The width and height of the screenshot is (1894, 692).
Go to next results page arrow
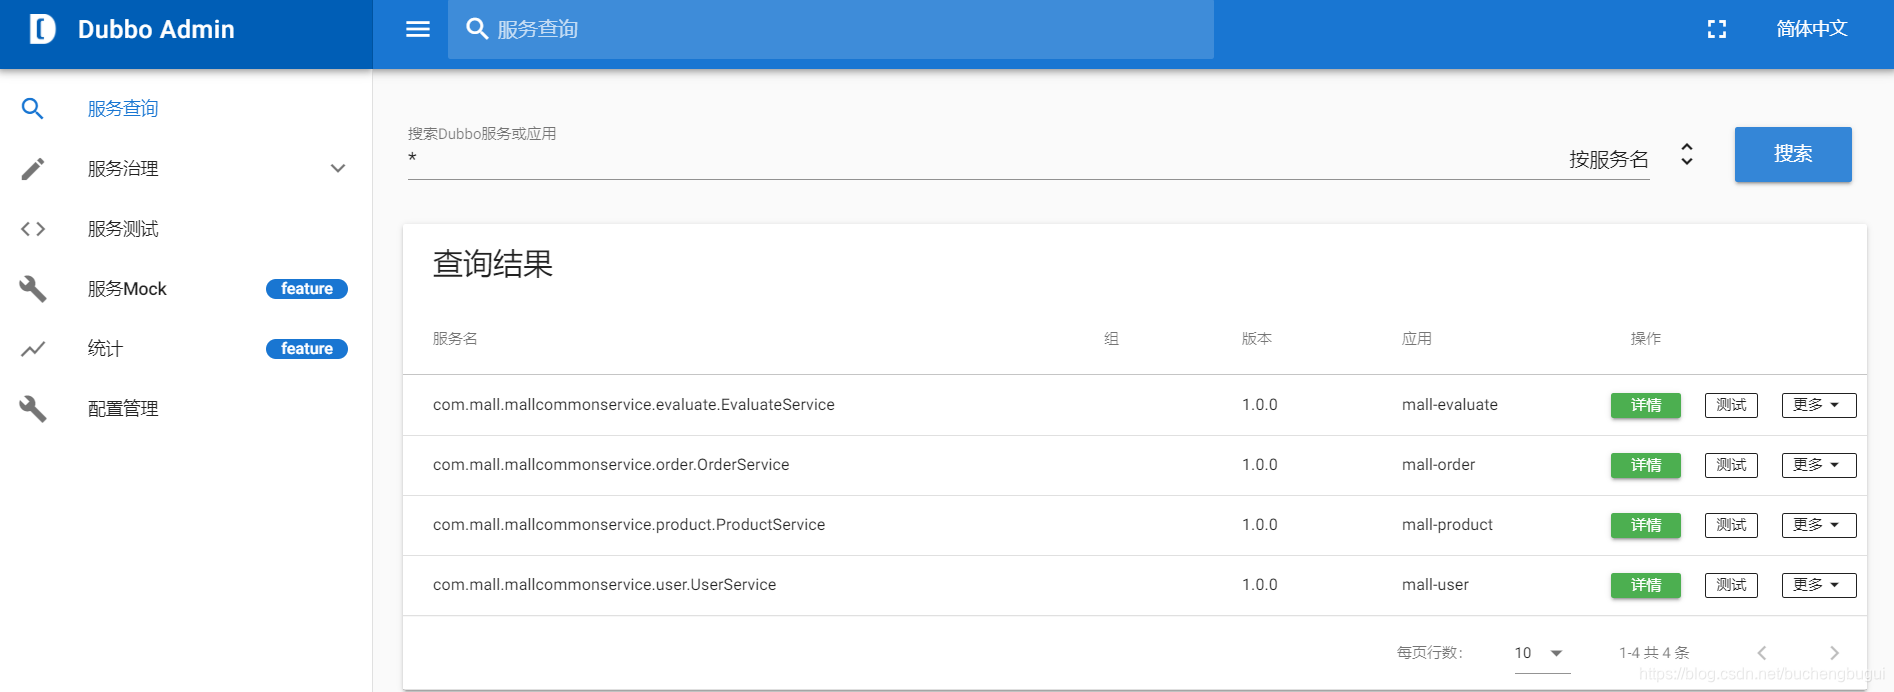point(1834,653)
